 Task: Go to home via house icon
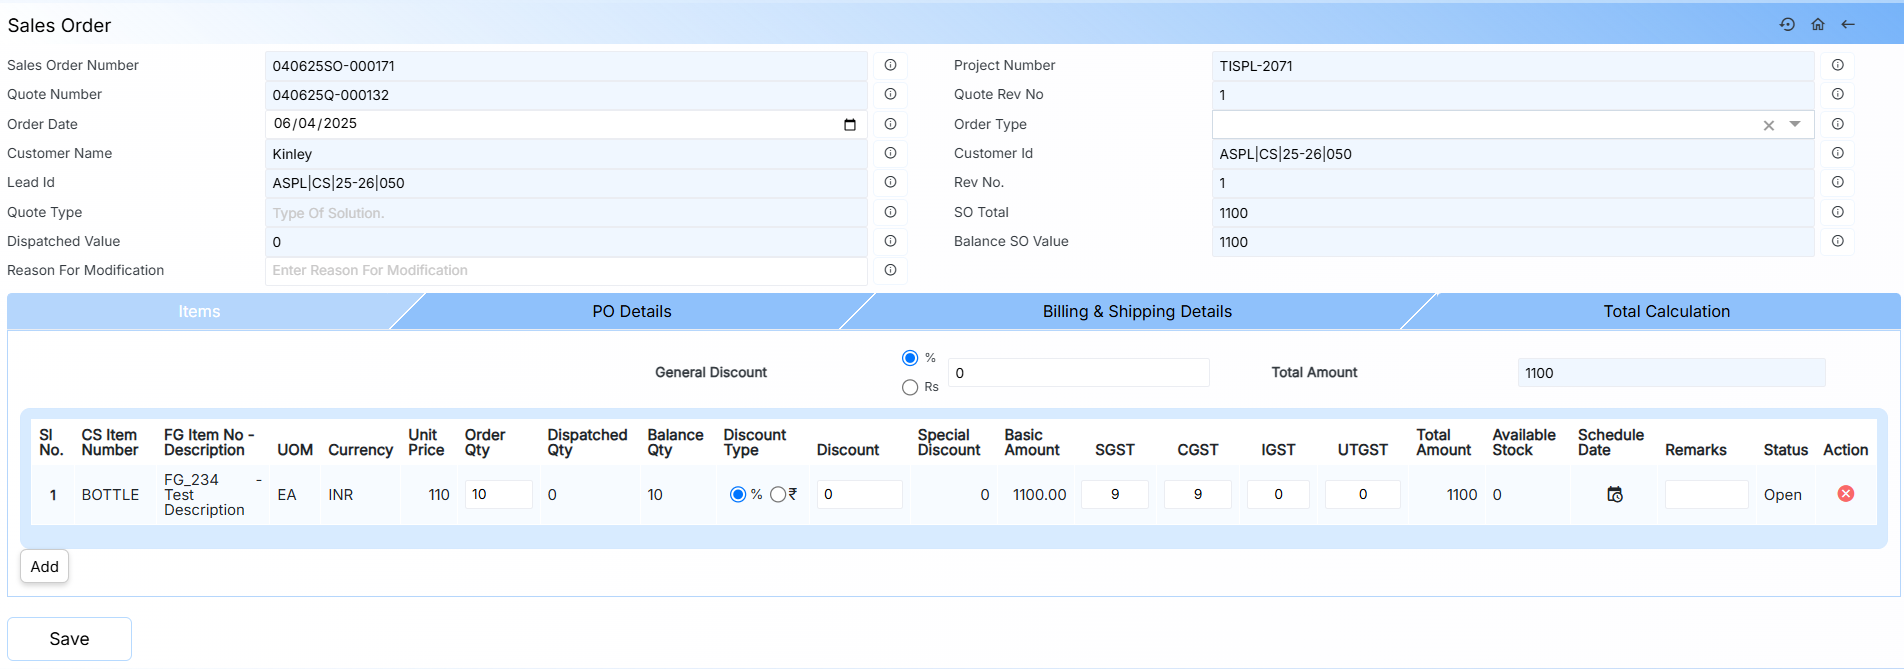click(1818, 25)
